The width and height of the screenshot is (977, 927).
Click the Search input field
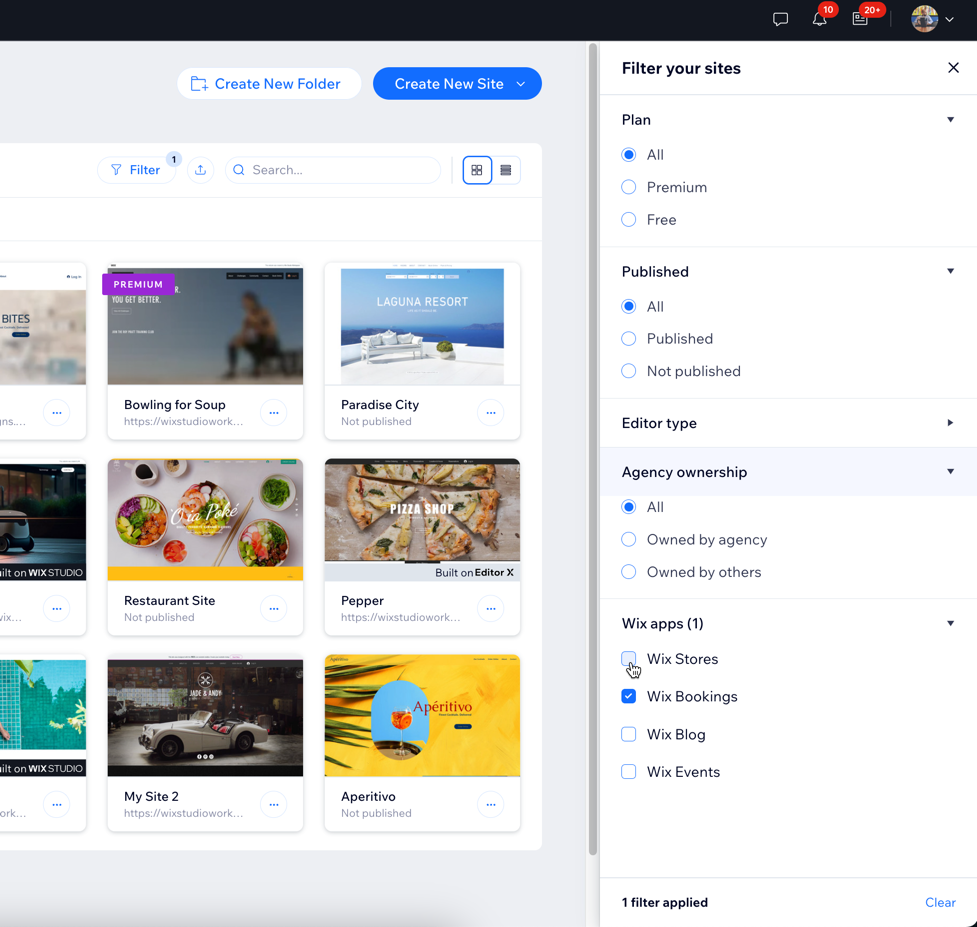pos(333,170)
